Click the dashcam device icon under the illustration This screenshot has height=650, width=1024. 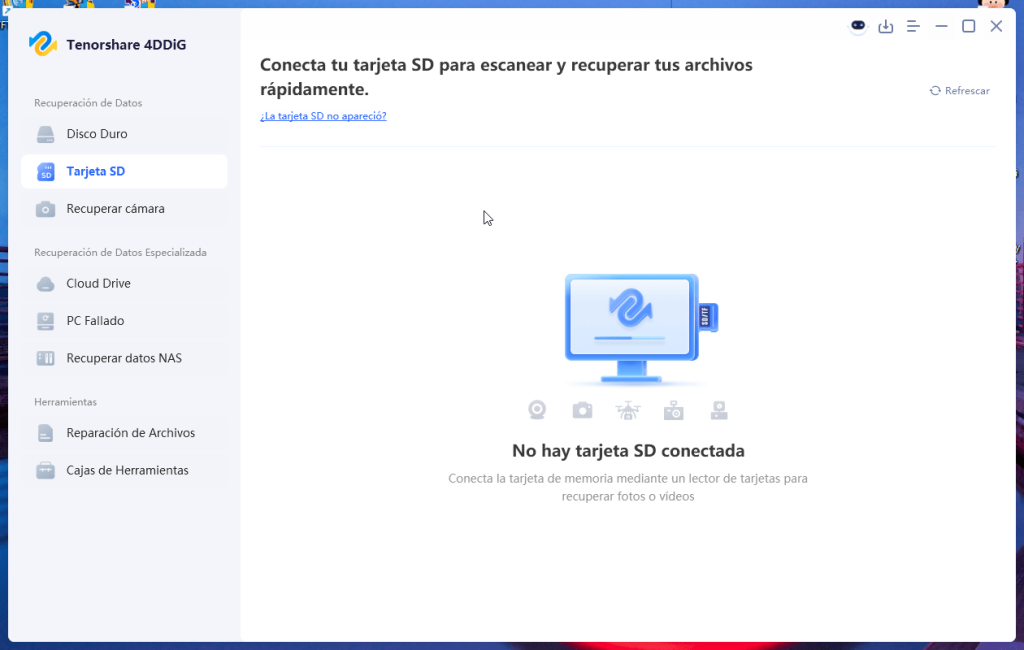(x=719, y=410)
